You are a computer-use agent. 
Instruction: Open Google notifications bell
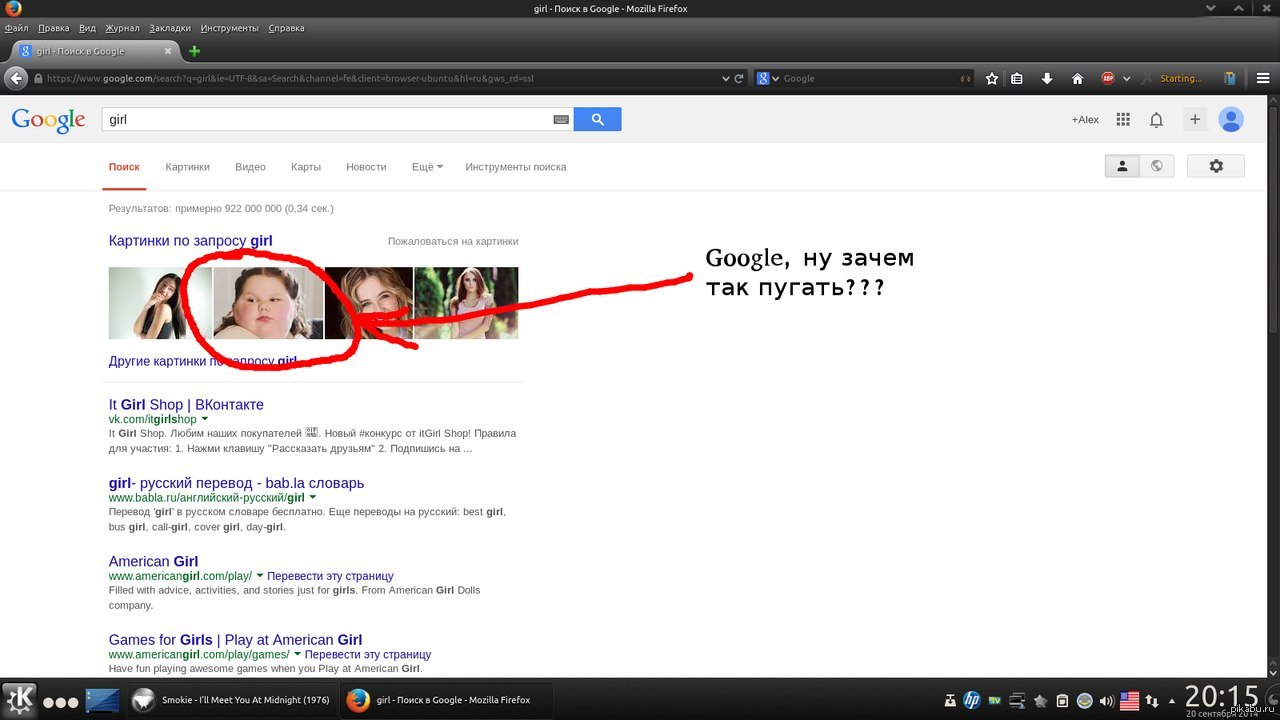[1156, 120]
